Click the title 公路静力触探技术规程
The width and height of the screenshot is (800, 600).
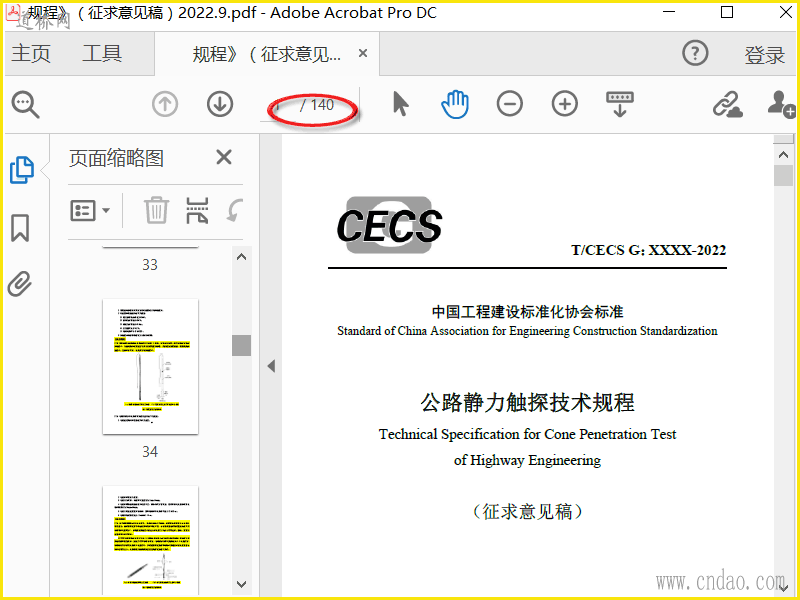(528, 403)
